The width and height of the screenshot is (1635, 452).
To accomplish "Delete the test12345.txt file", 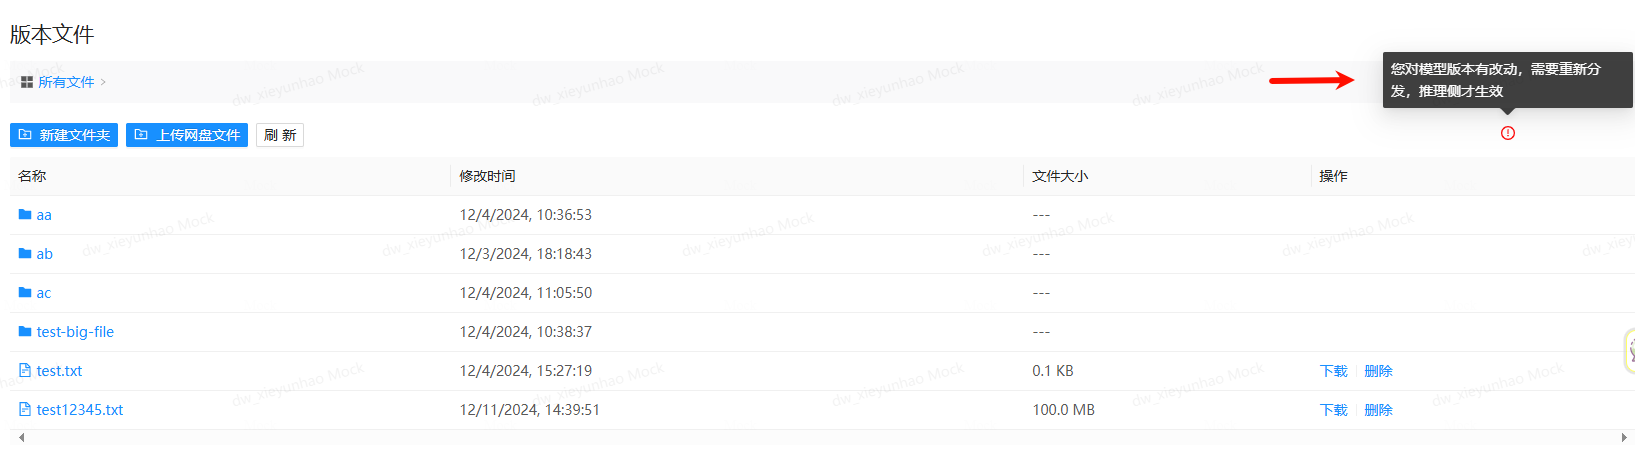I will (1378, 410).
